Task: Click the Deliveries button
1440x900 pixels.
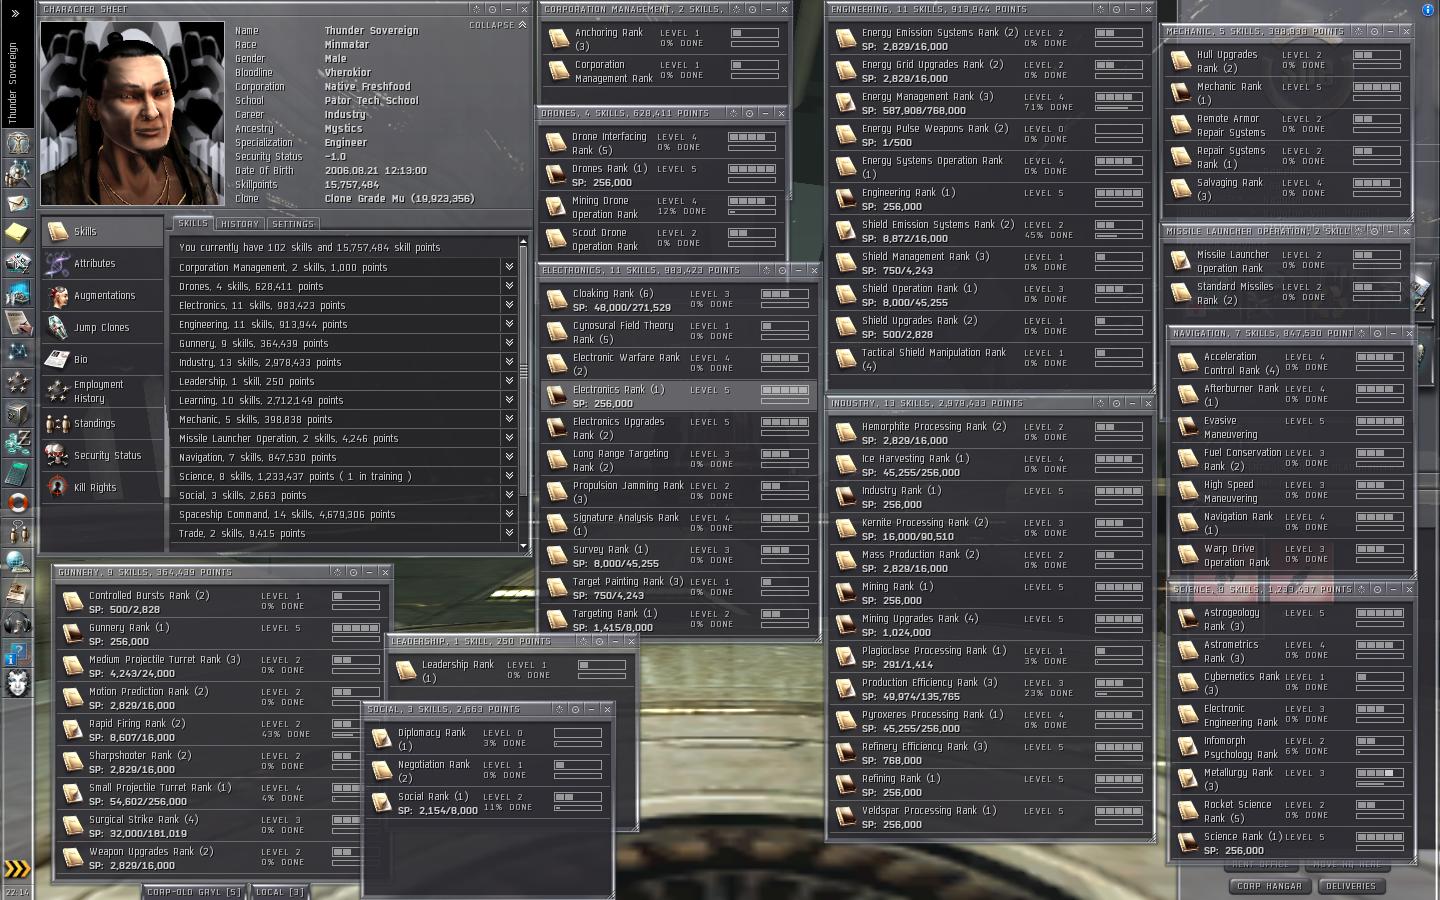Action: [x=1351, y=886]
